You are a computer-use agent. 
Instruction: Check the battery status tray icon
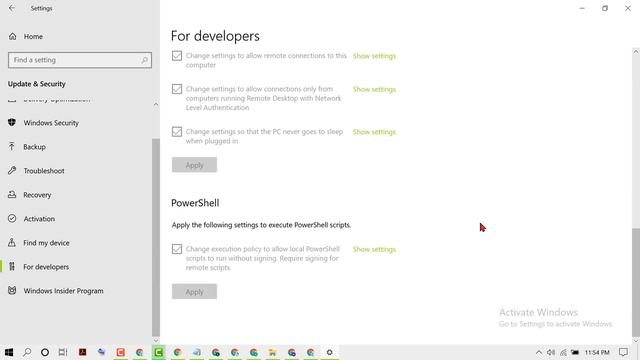[575, 352]
